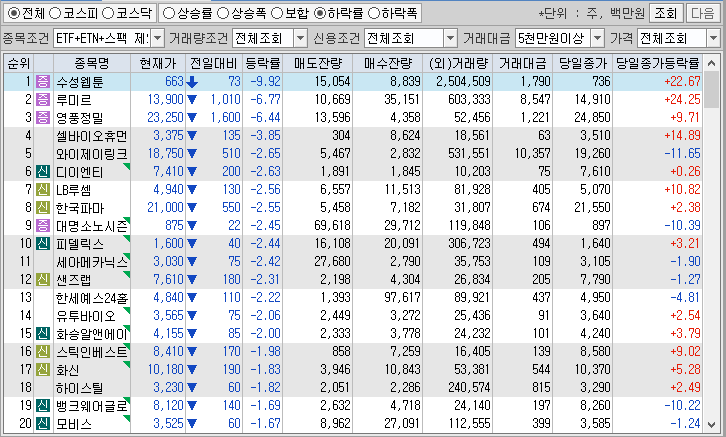Click the 신 badge for 샌즈랩

click(43, 280)
